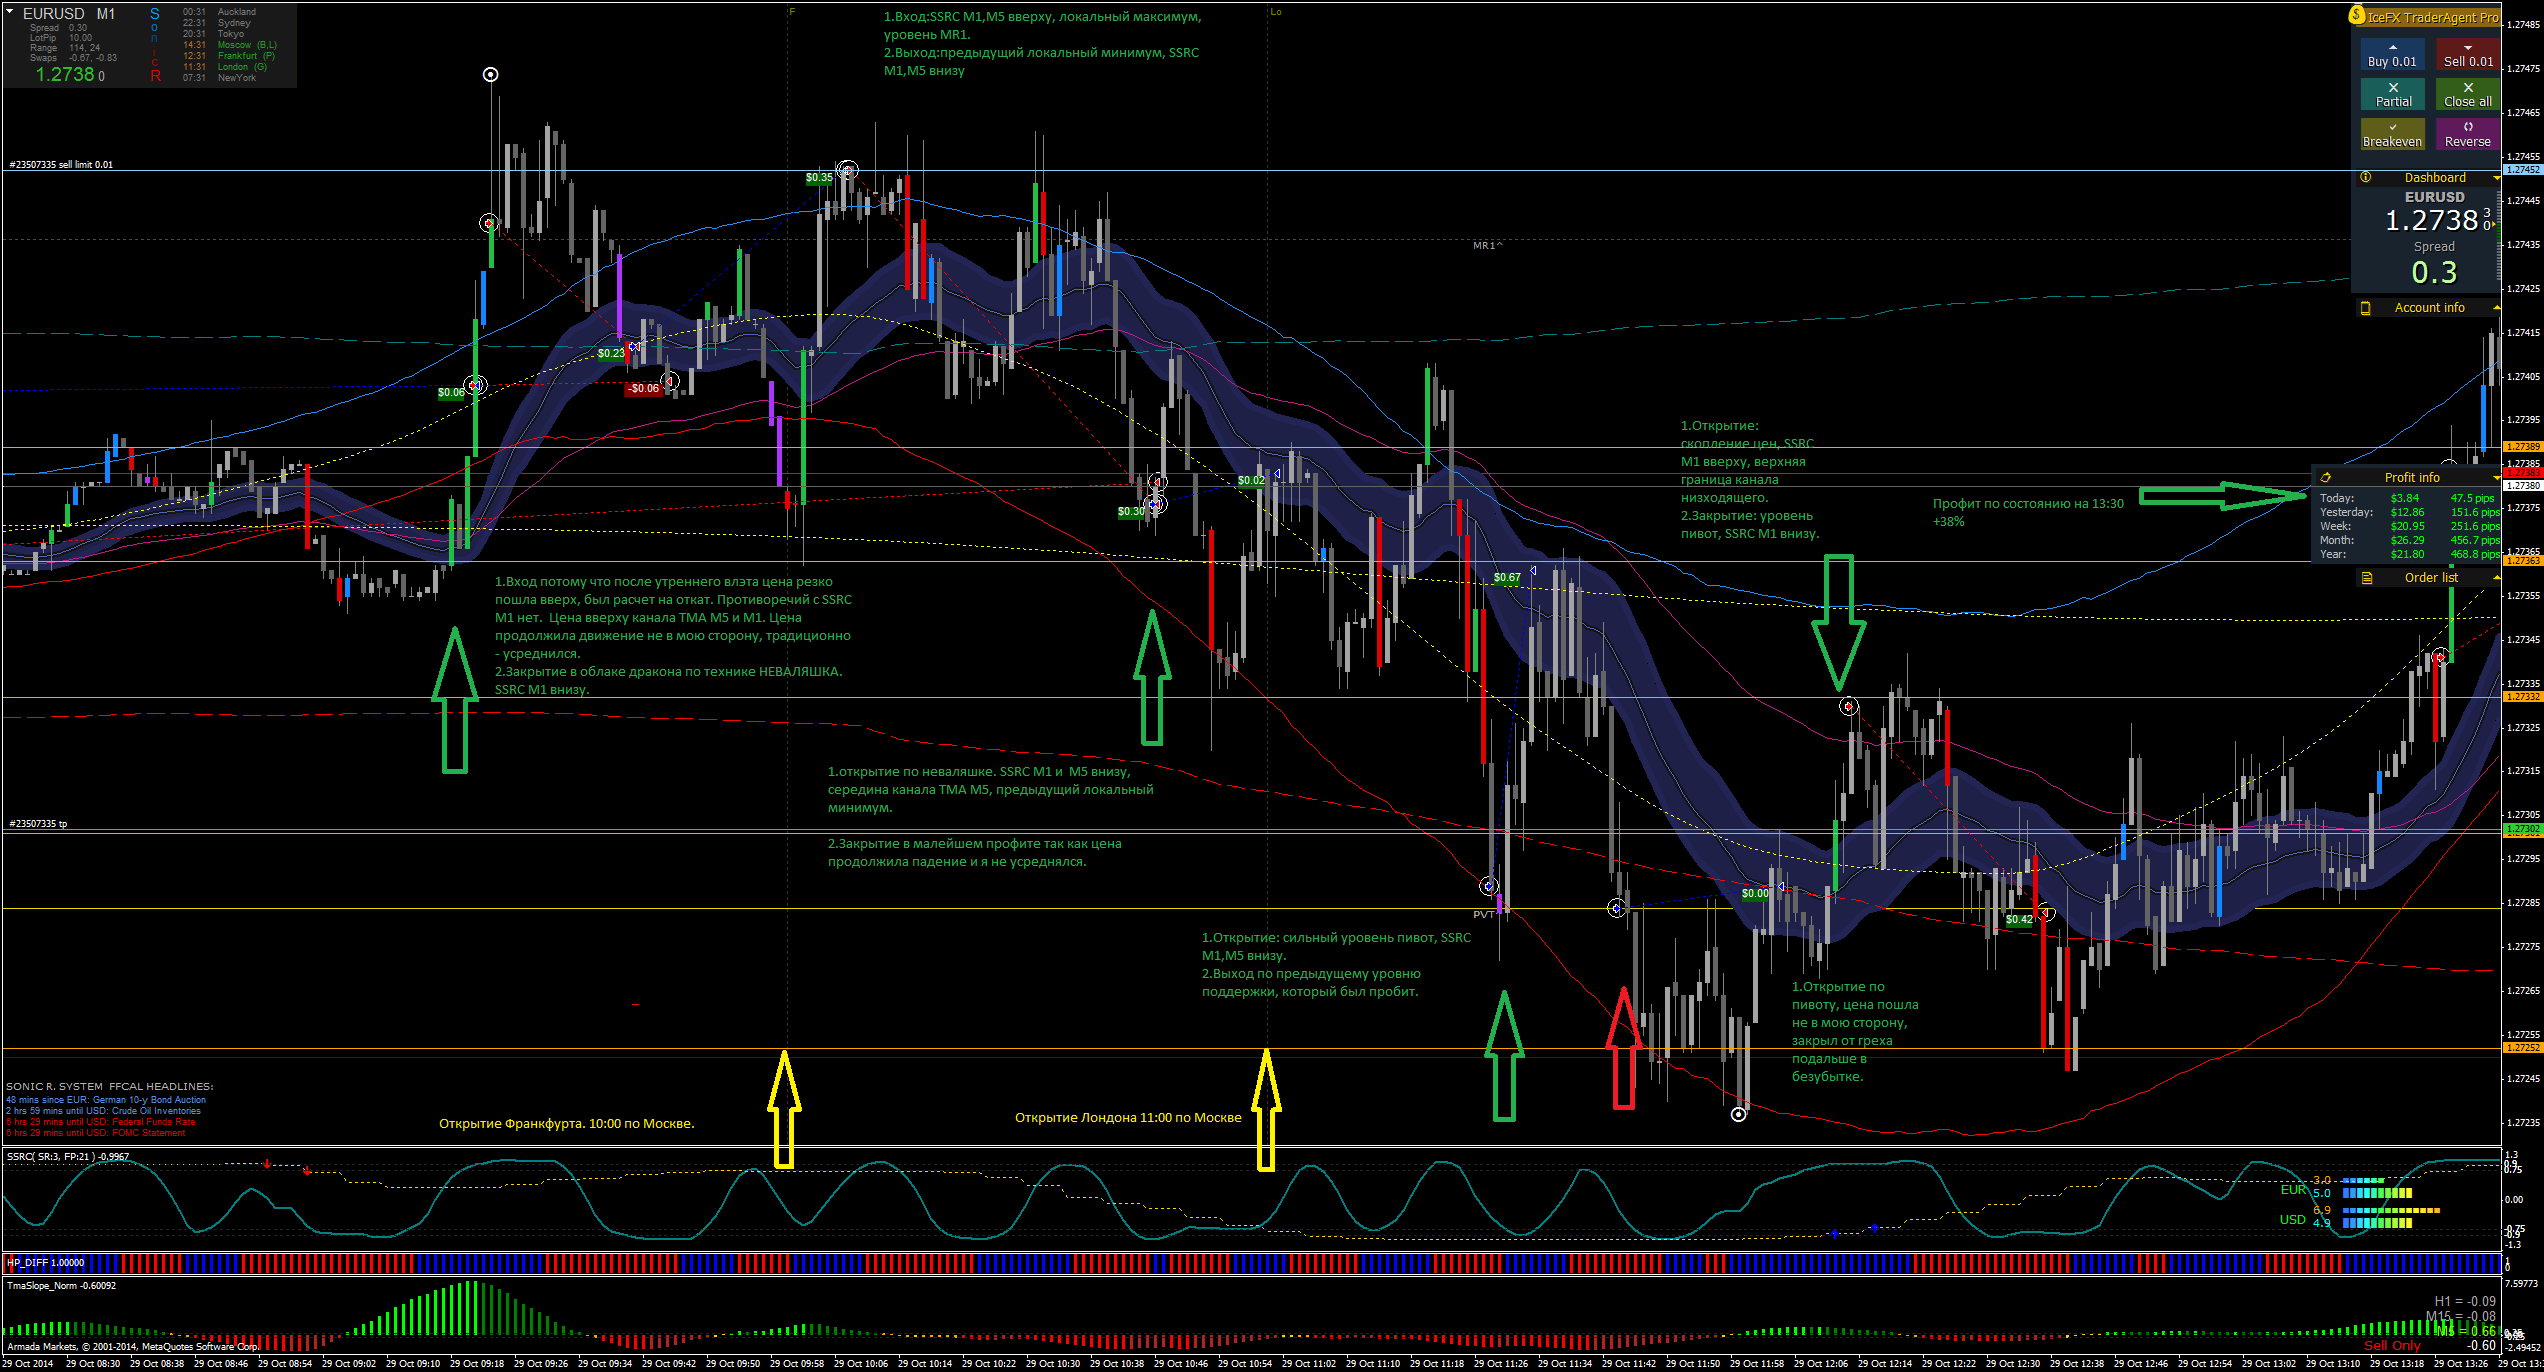Image resolution: width=2544 pixels, height=1372 pixels.
Task: Expand the Order list section arrow
Action: tap(2496, 578)
